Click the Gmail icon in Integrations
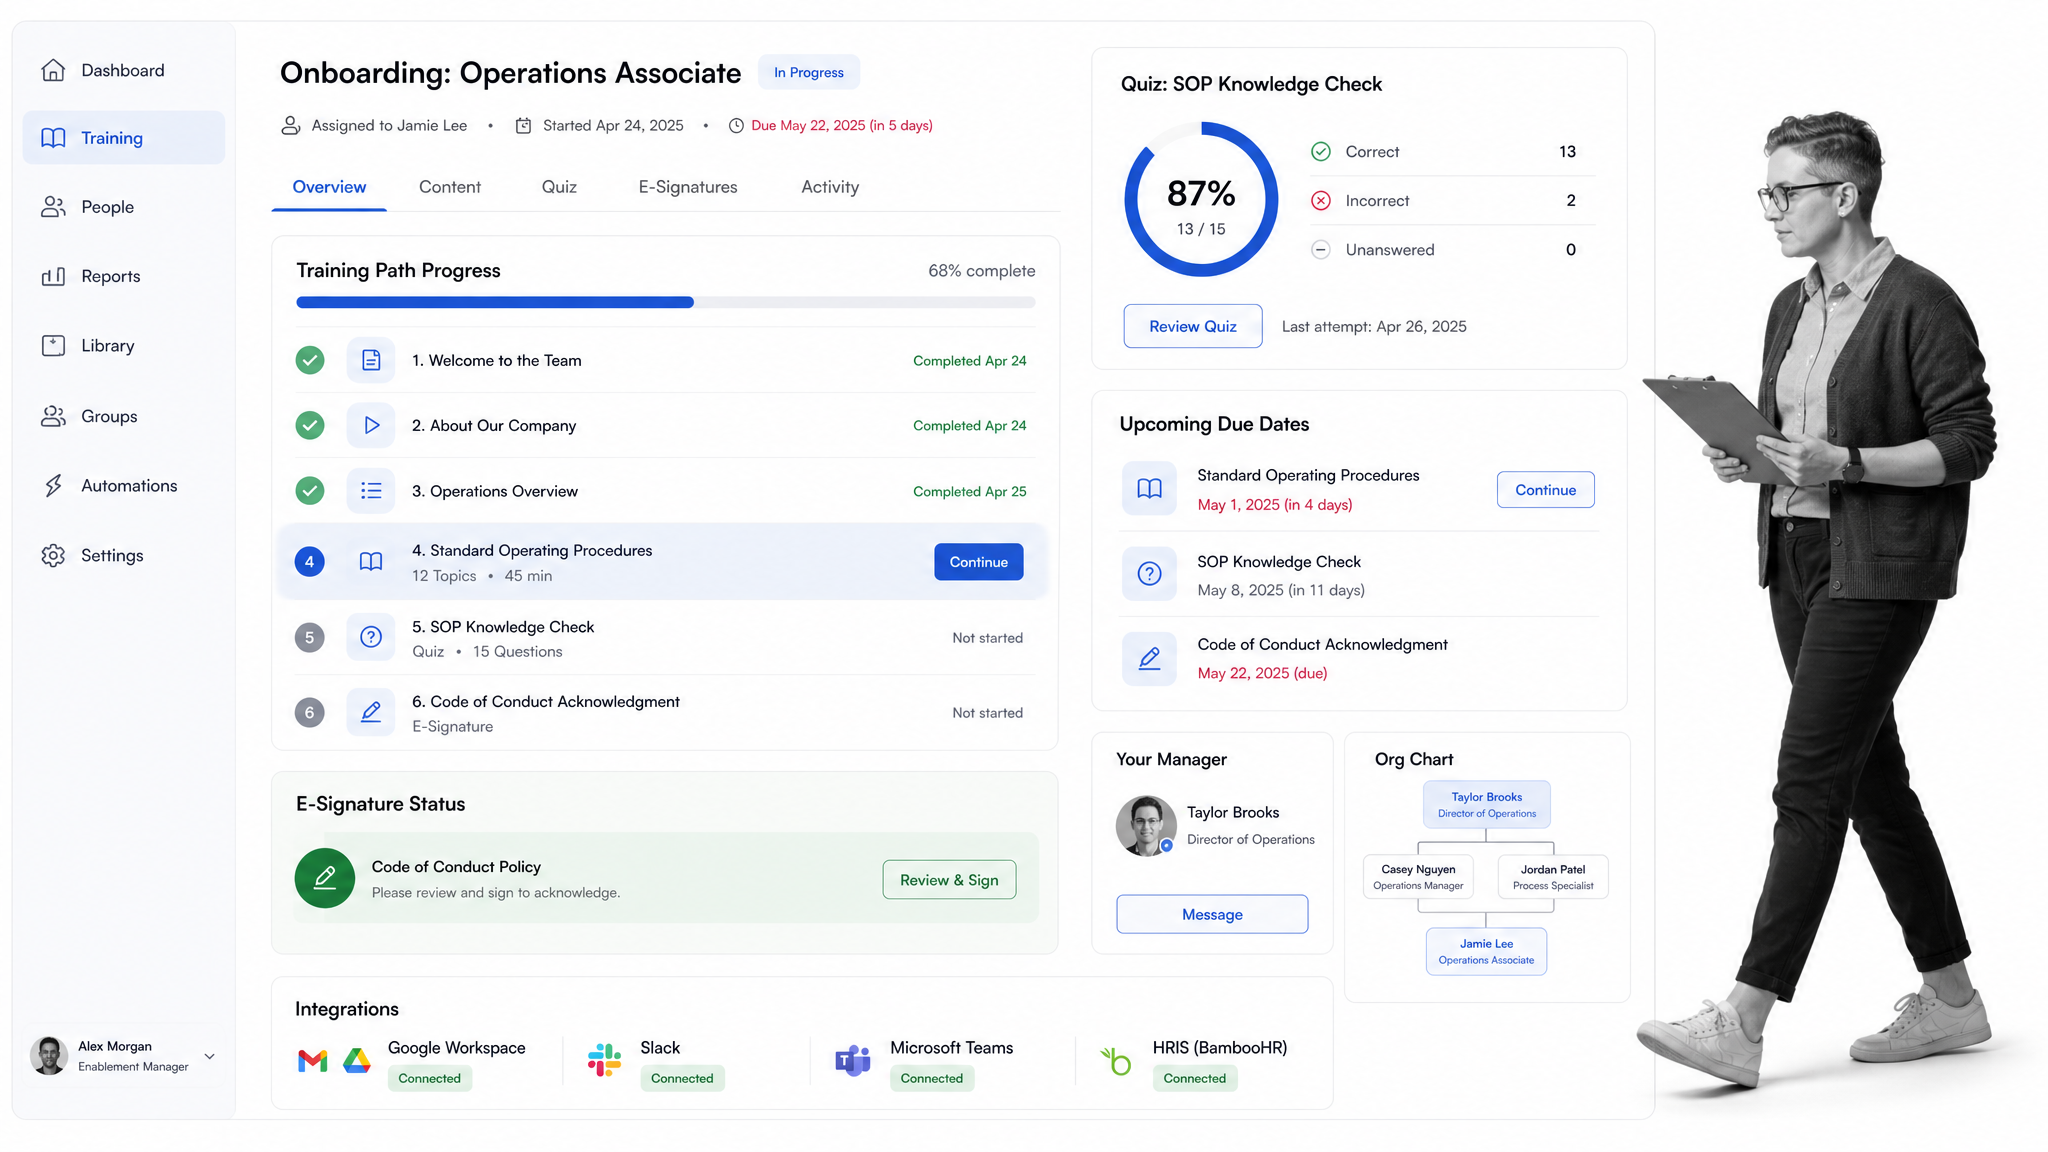 point(313,1061)
